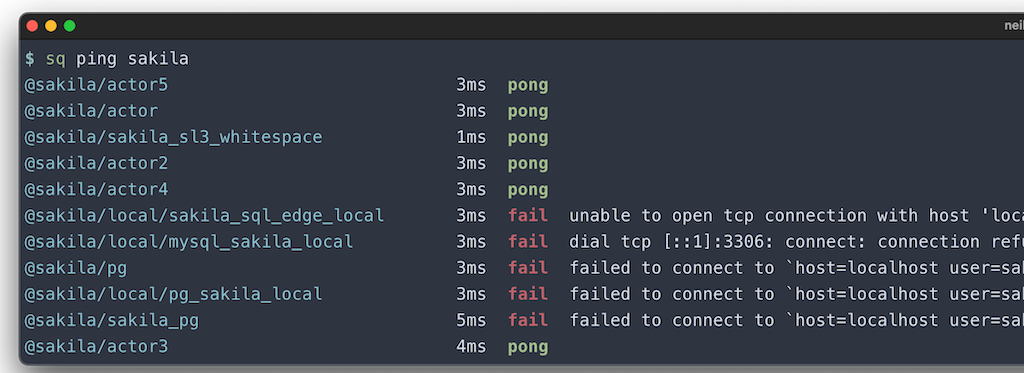
Task: Click the @sakila/actor3 source handle
Action: pos(96,346)
